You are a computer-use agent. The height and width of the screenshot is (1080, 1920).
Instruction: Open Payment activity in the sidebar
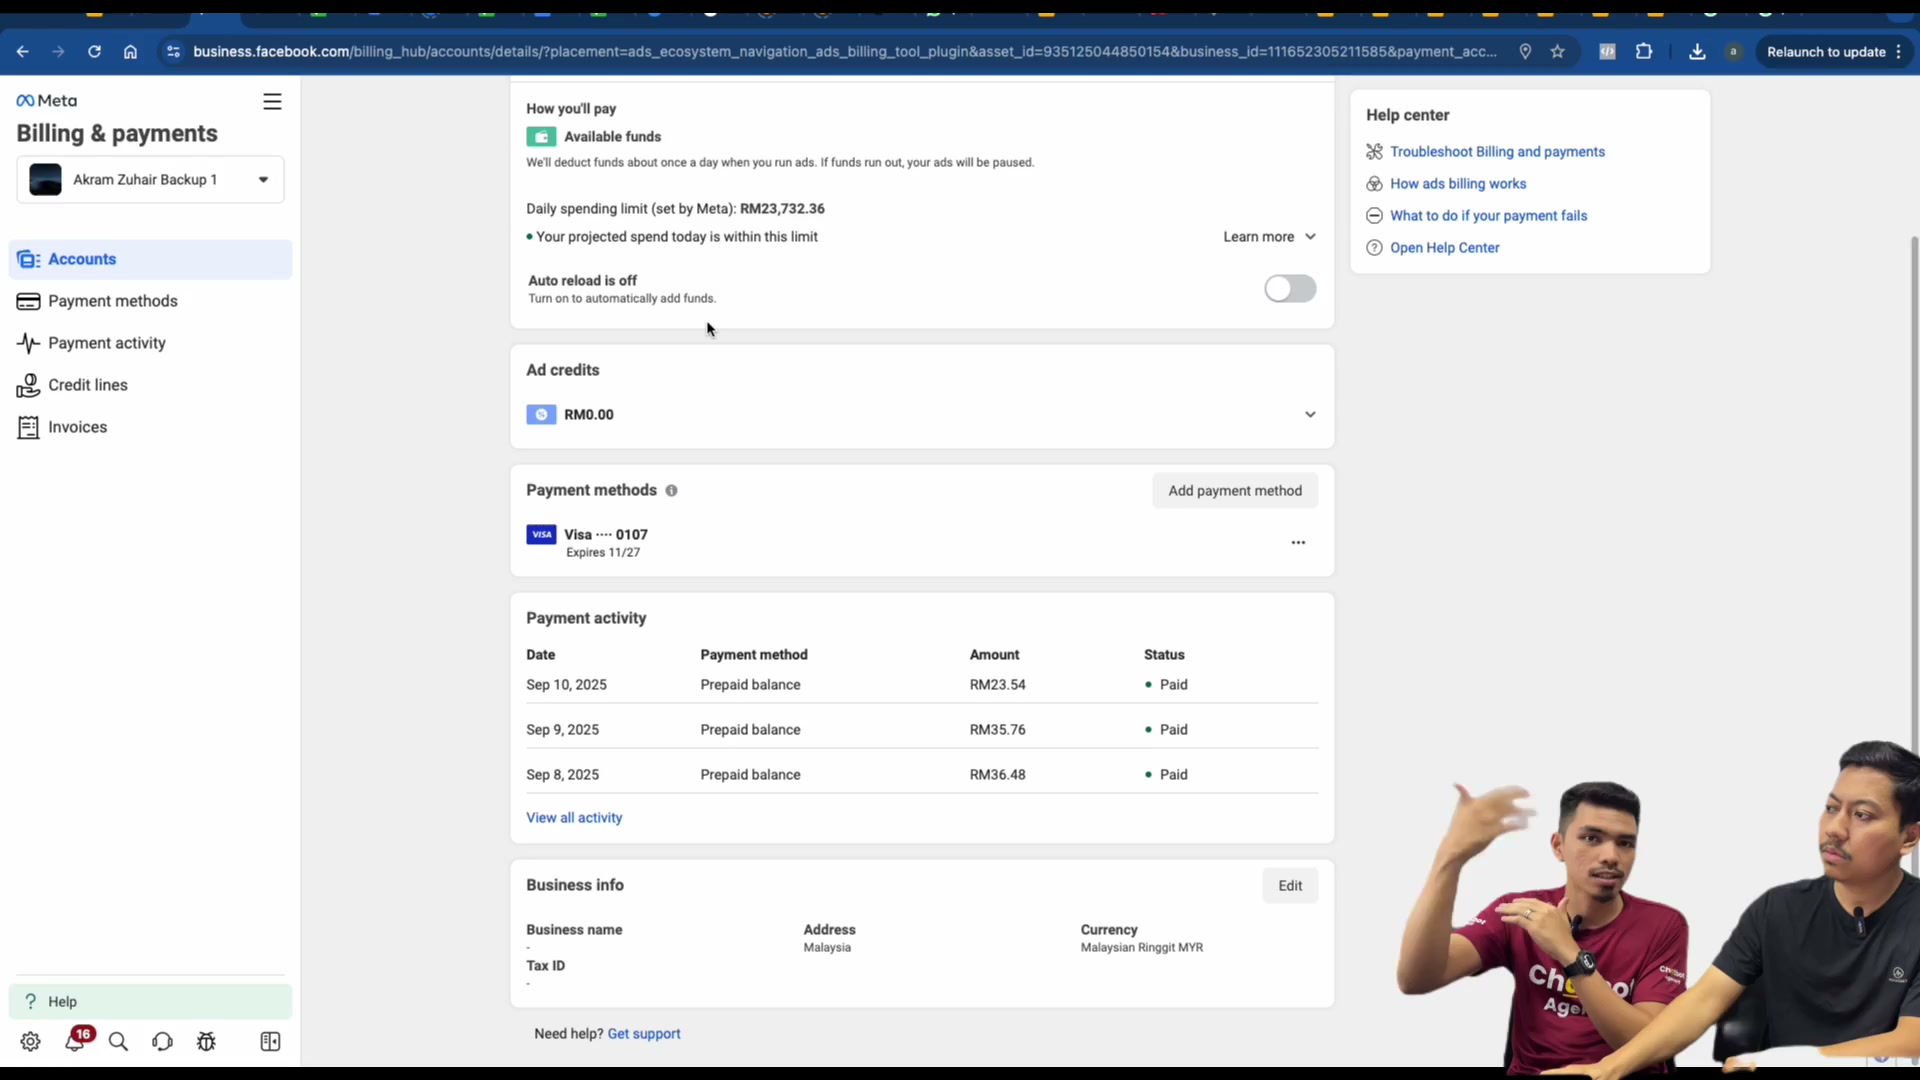pyautogui.click(x=150, y=344)
